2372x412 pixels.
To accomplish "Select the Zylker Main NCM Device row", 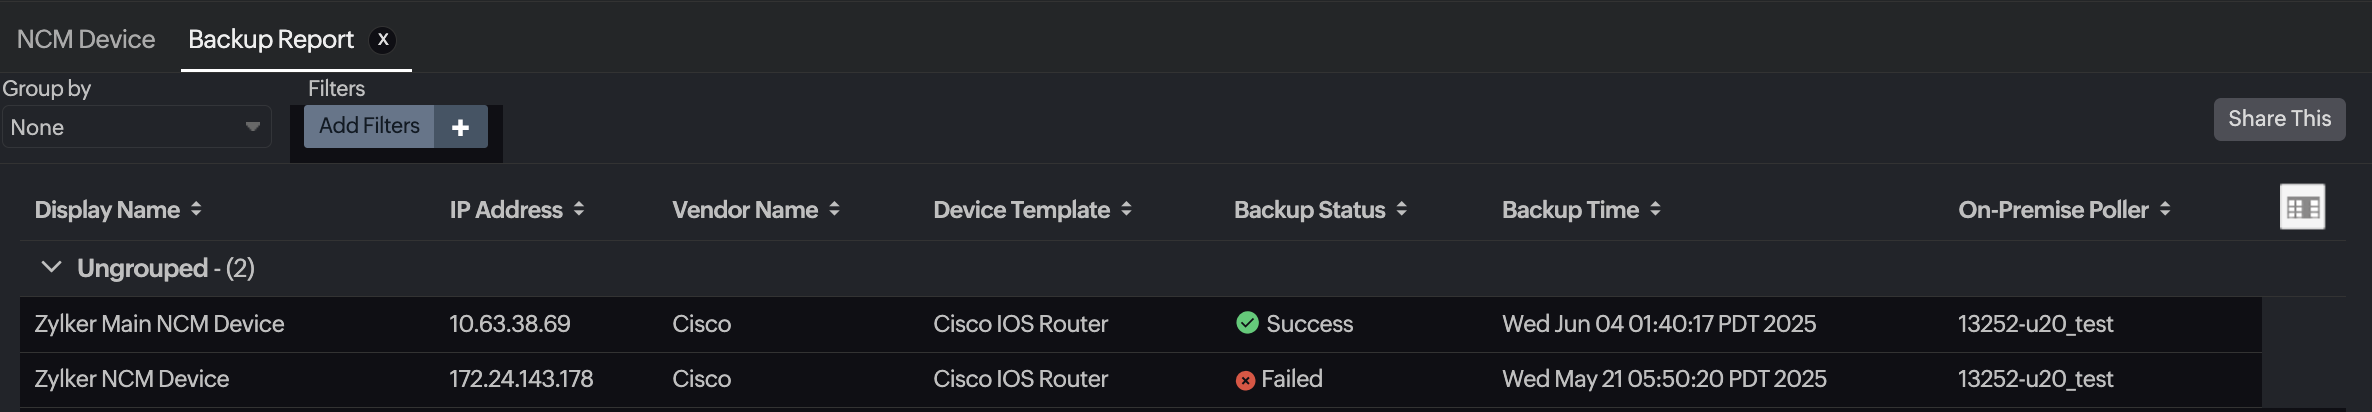I will tap(160, 324).
